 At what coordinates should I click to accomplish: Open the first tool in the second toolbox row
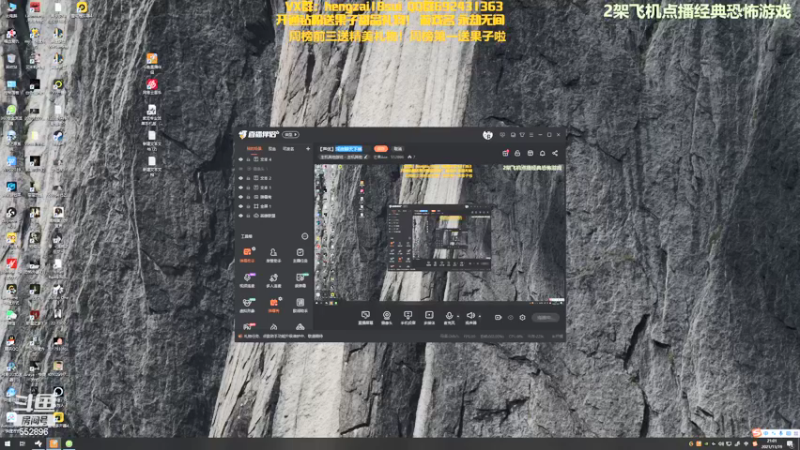(247, 280)
